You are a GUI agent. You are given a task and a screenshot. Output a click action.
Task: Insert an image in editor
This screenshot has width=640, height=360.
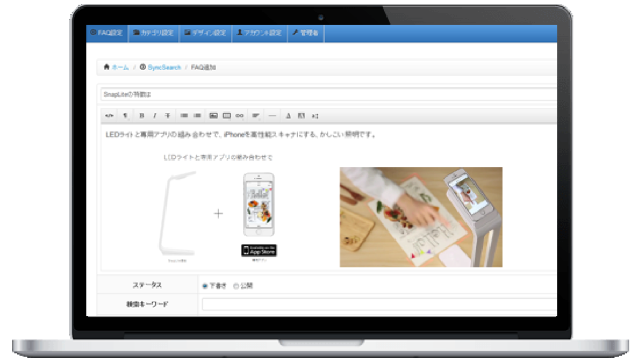pos(213,116)
